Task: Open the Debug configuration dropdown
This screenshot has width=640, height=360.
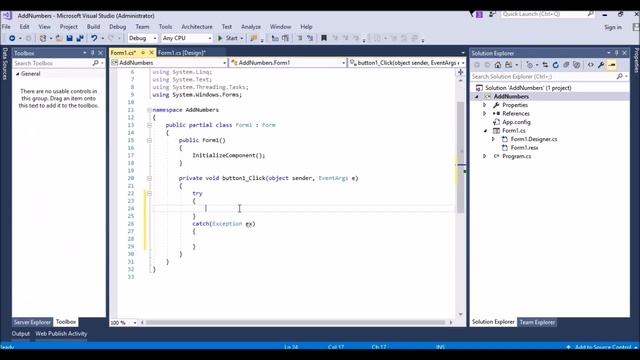Action: tap(142, 38)
